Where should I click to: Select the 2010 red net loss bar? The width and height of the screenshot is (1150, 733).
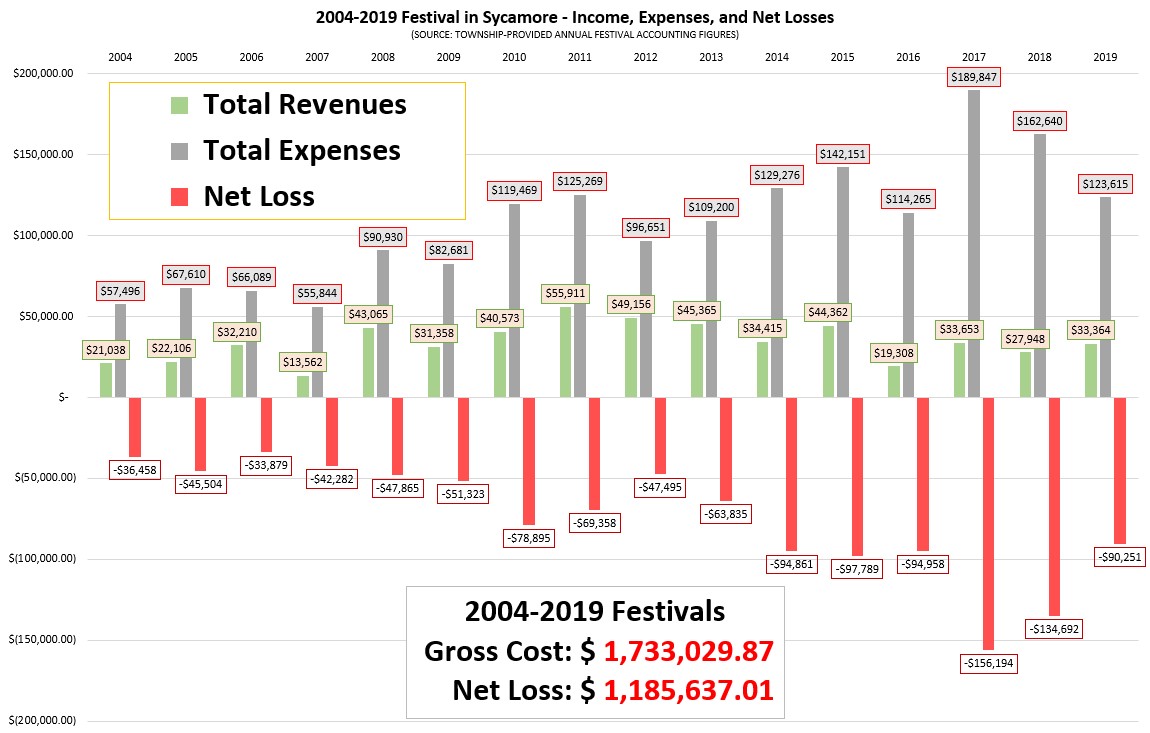(529, 462)
